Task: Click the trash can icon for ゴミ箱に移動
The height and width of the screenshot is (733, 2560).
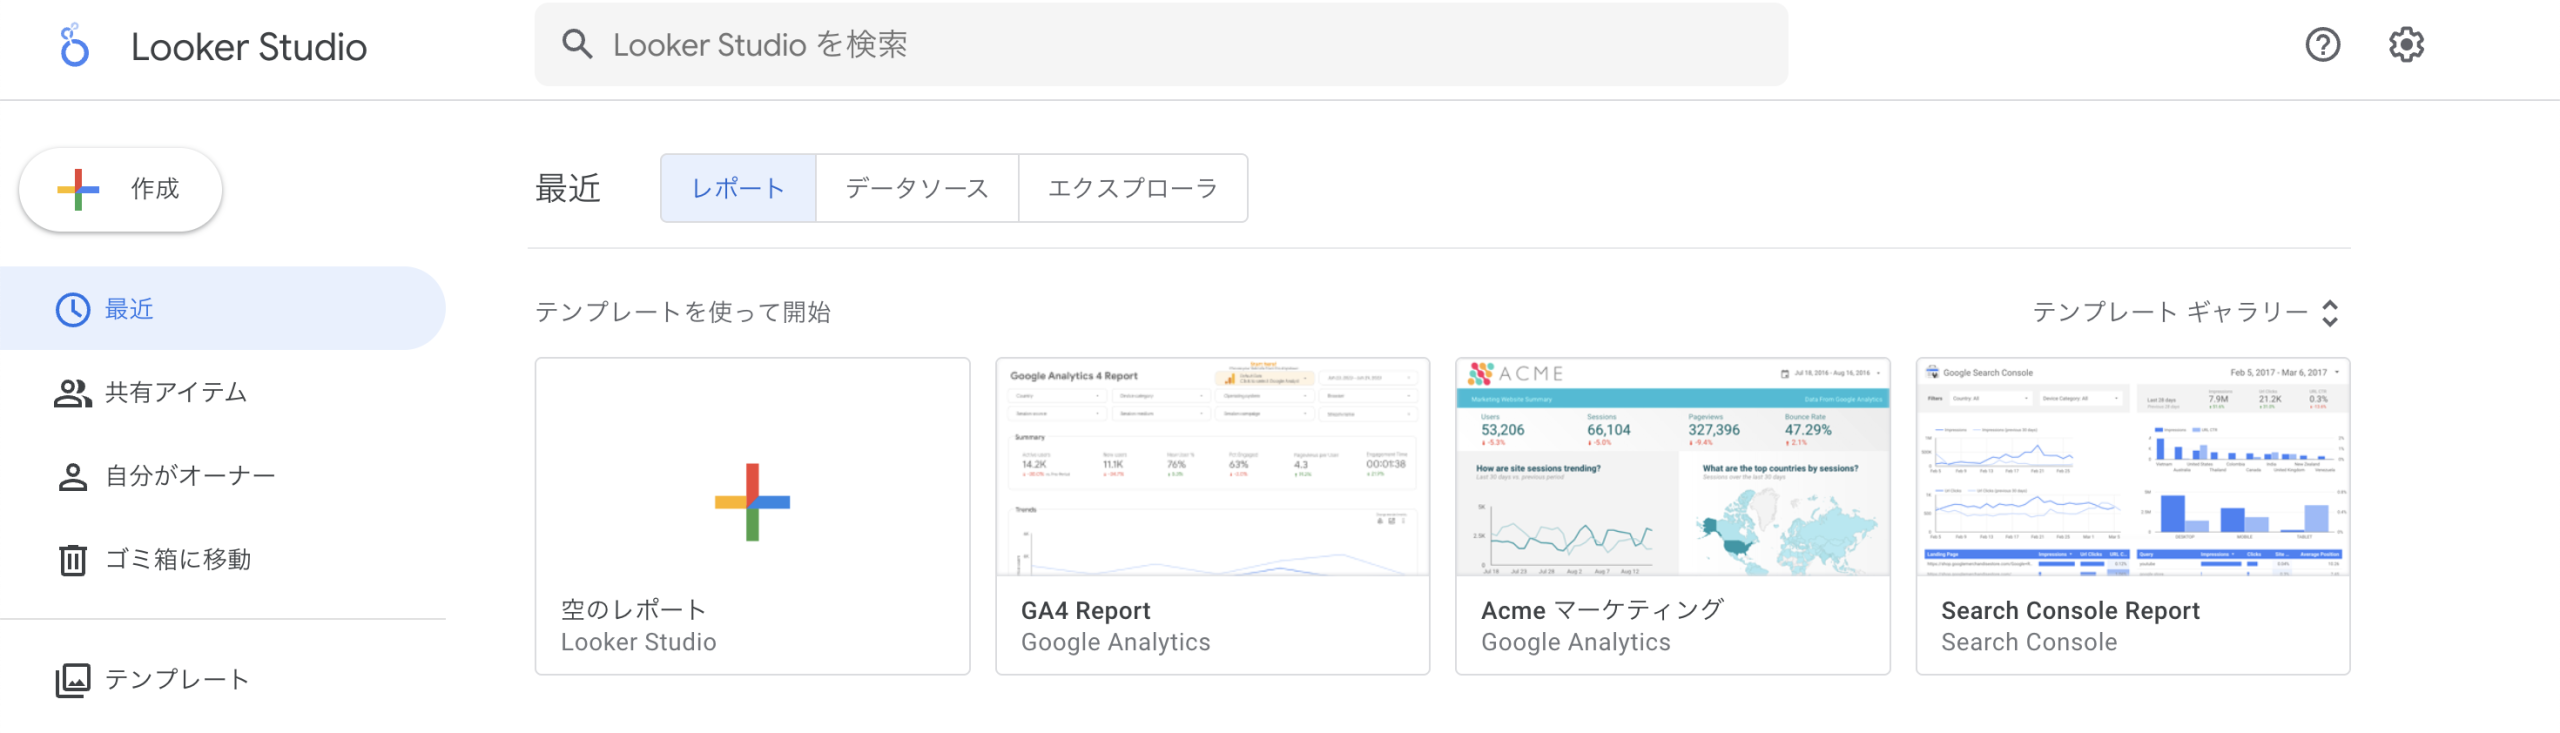Action: pyautogui.click(x=72, y=560)
